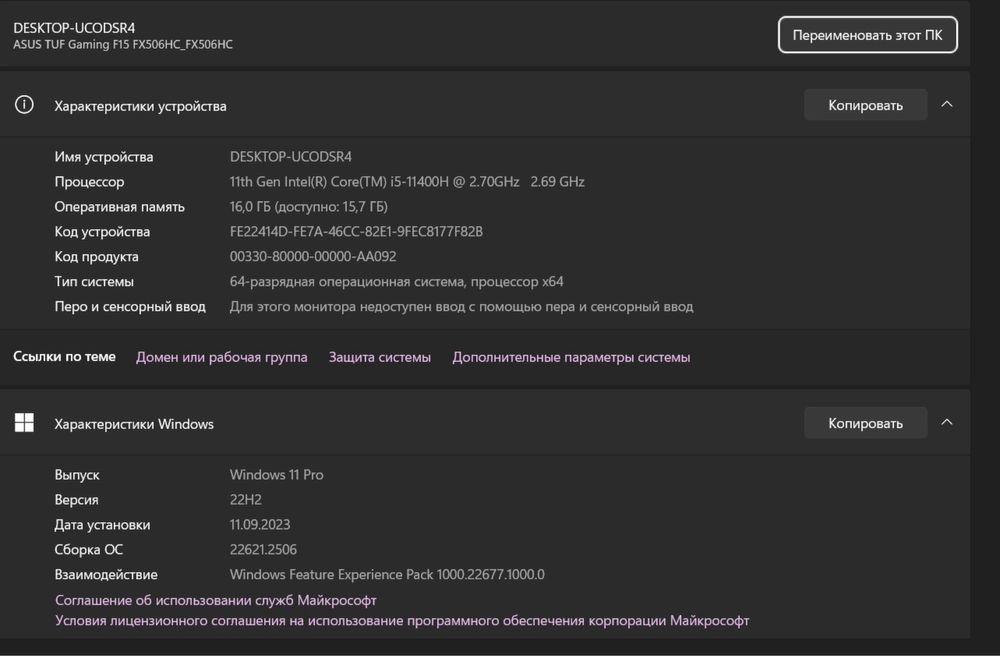
Task: Click the Характеристики Windows header title
Action: (x=134, y=424)
